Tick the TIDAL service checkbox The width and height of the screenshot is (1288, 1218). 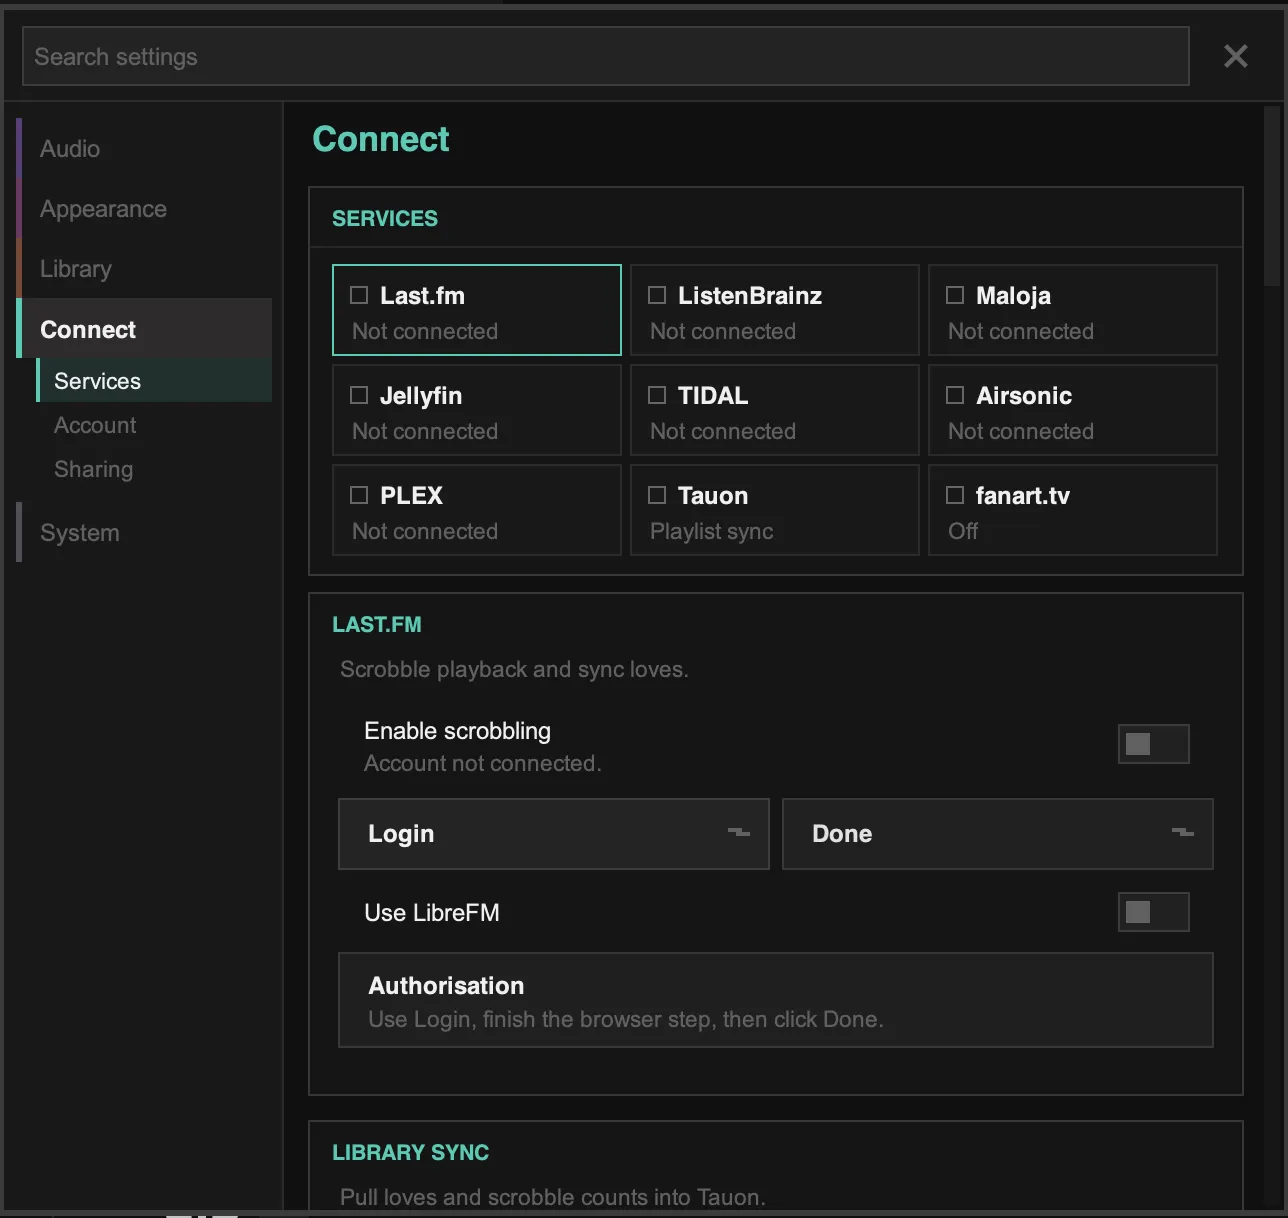[x=657, y=395]
